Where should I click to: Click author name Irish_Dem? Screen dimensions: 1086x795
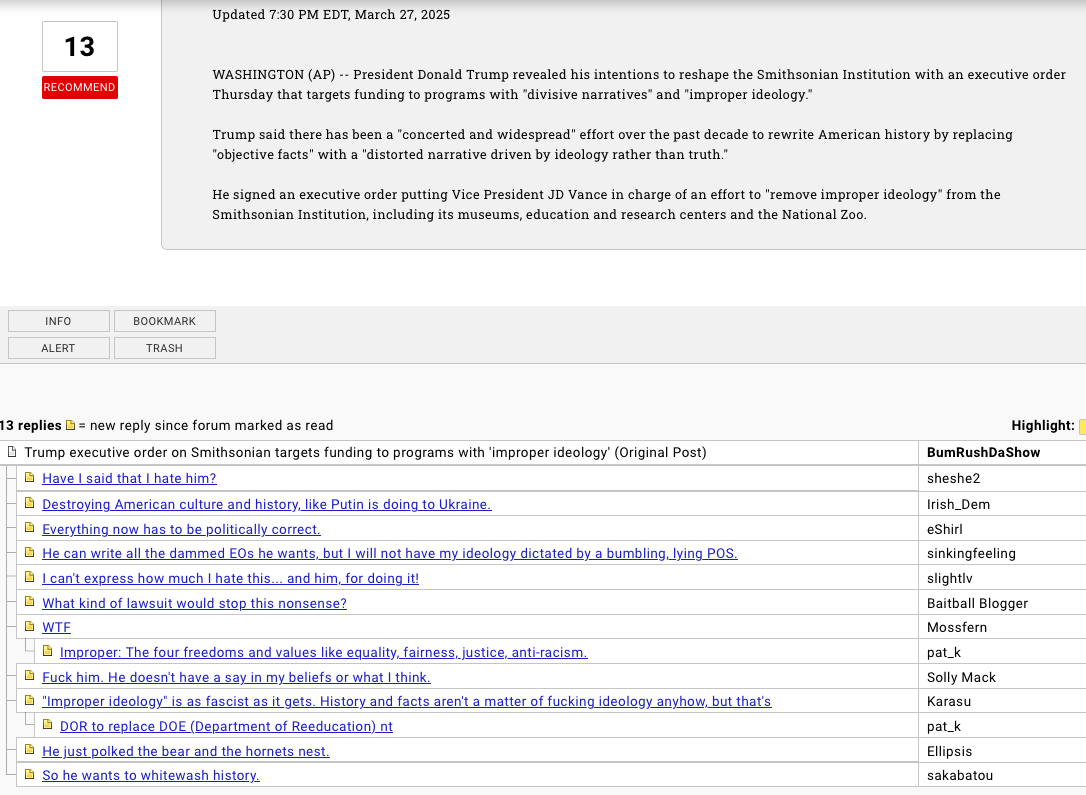tap(959, 505)
